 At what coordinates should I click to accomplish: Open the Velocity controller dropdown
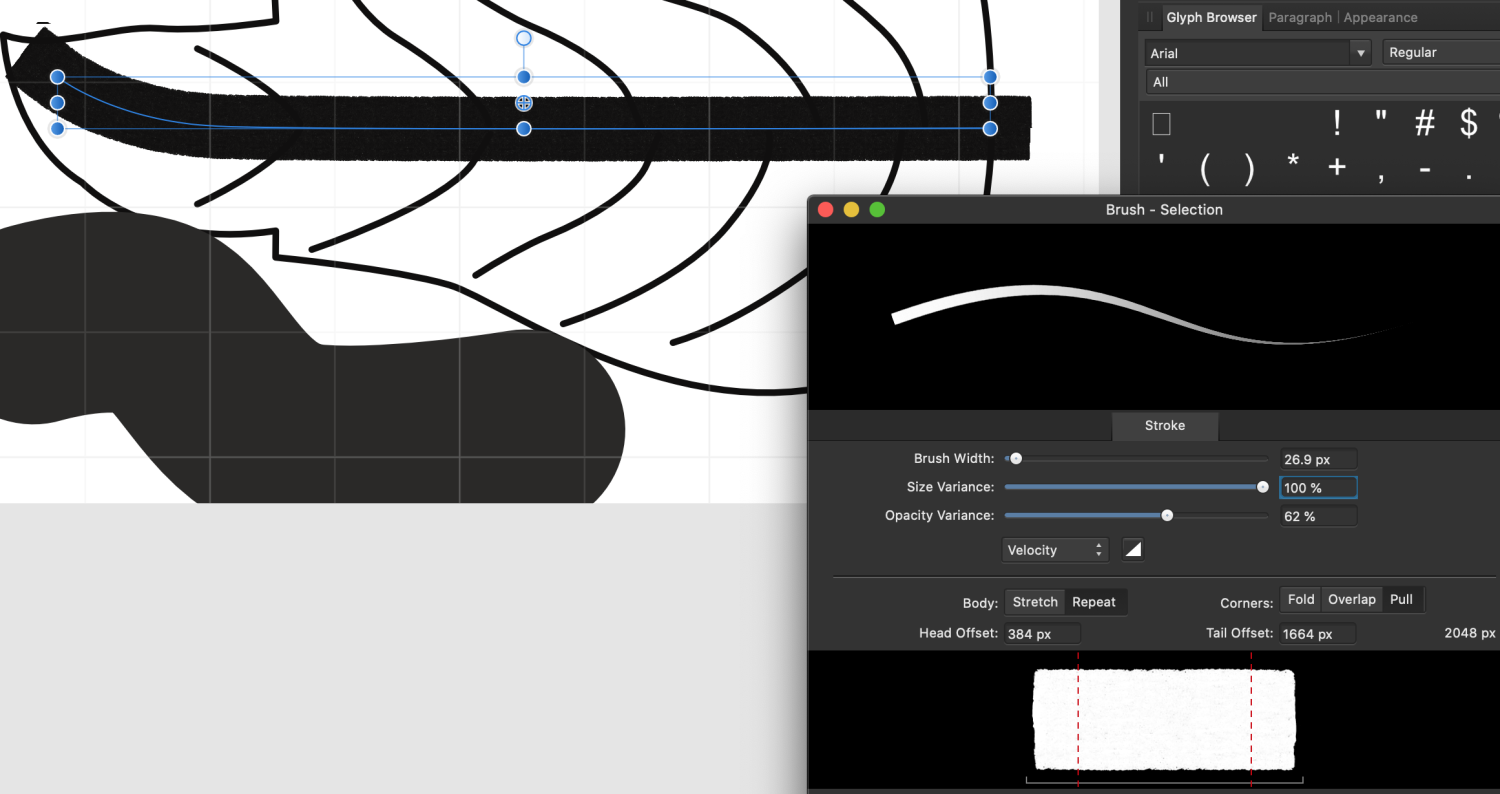(x=1055, y=549)
